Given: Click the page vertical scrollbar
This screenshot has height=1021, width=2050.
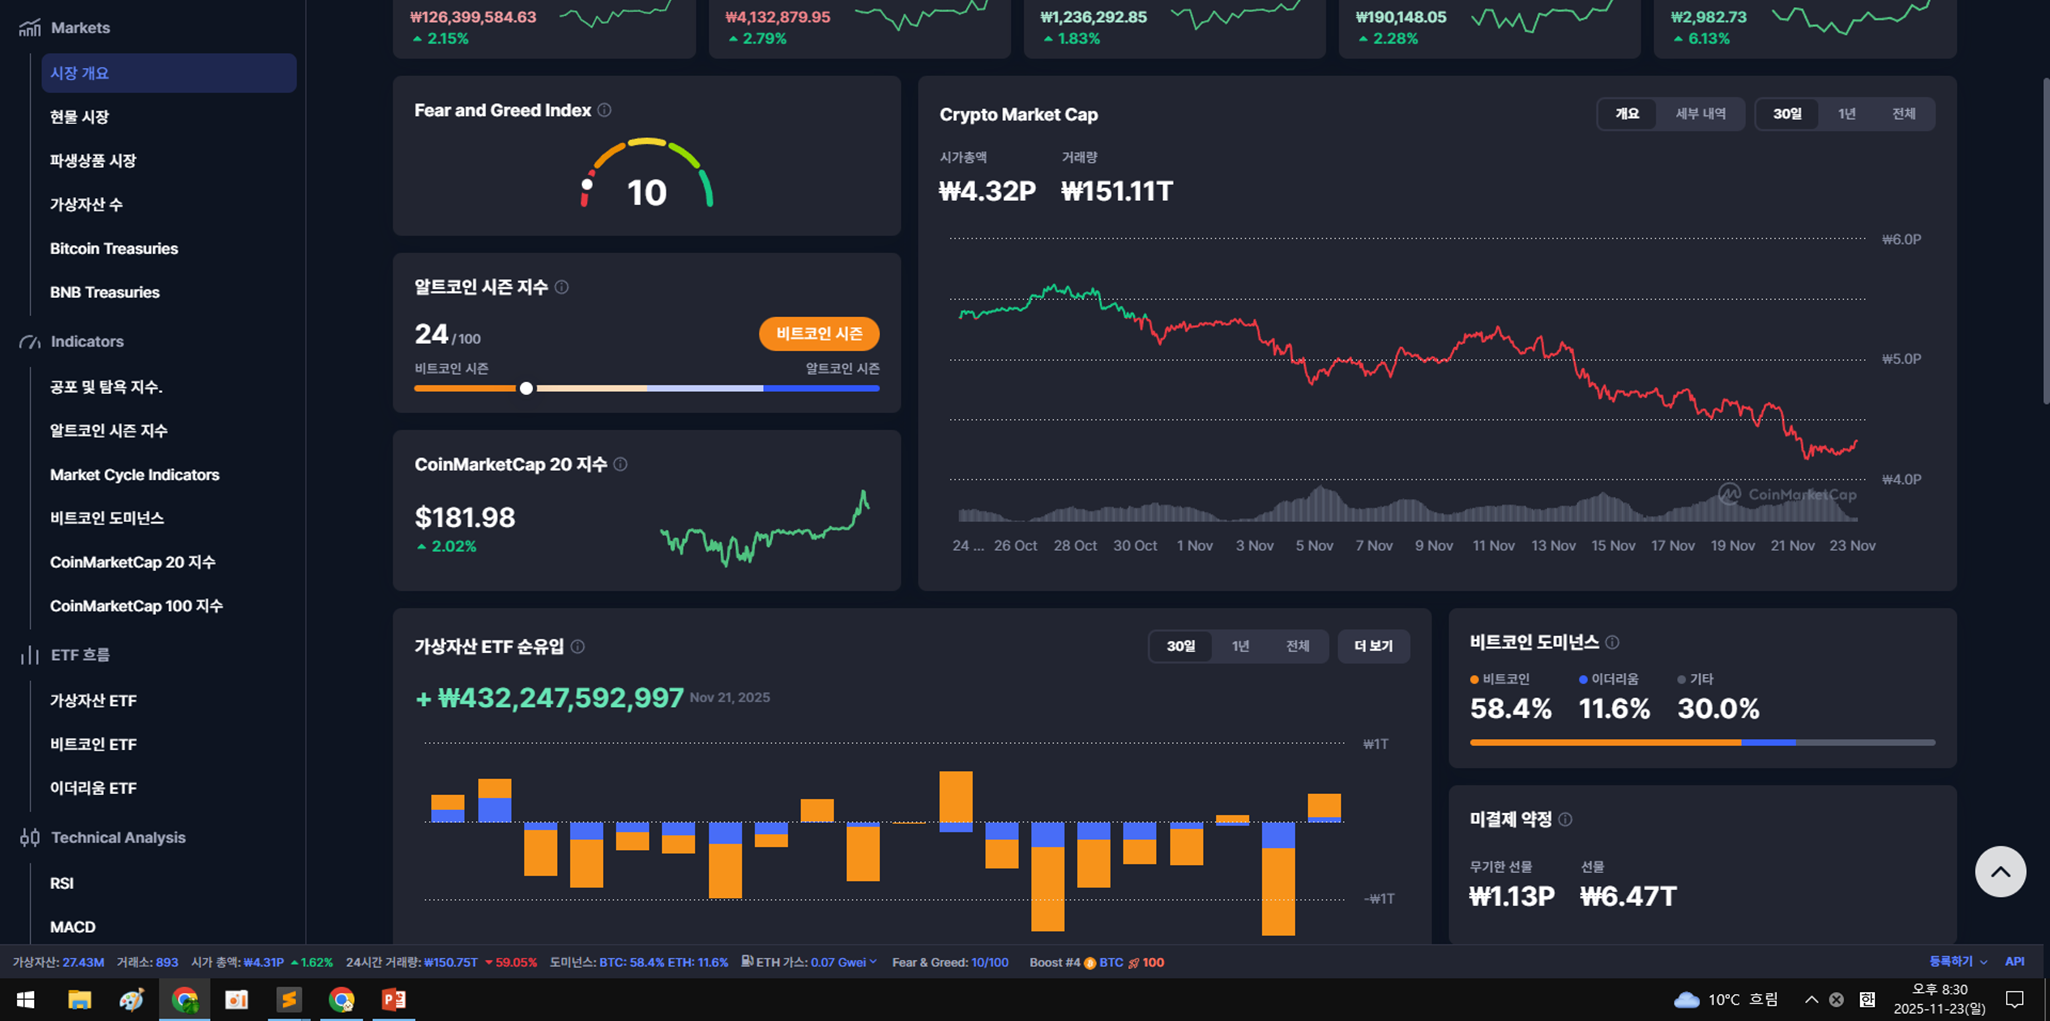Looking at the screenshot, I should [x=2045, y=240].
